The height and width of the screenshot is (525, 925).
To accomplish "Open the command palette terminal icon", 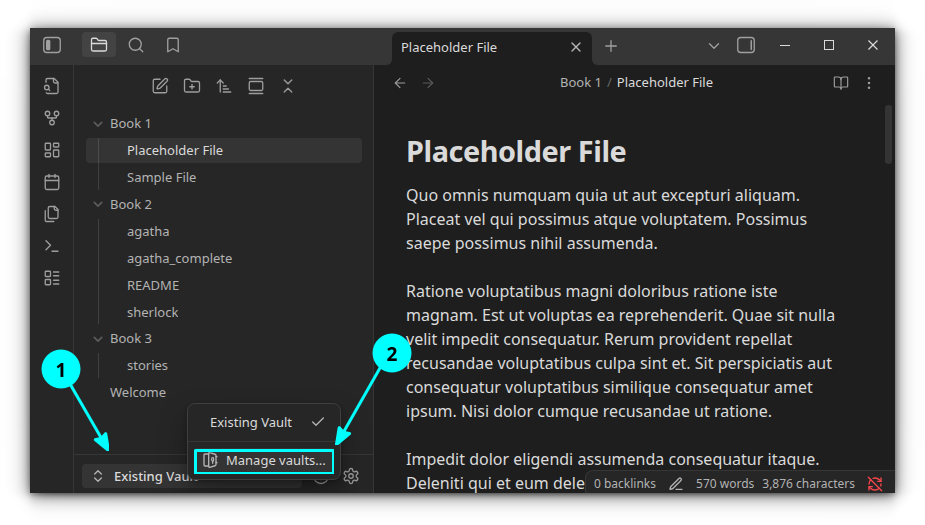I will click(x=52, y=246).
